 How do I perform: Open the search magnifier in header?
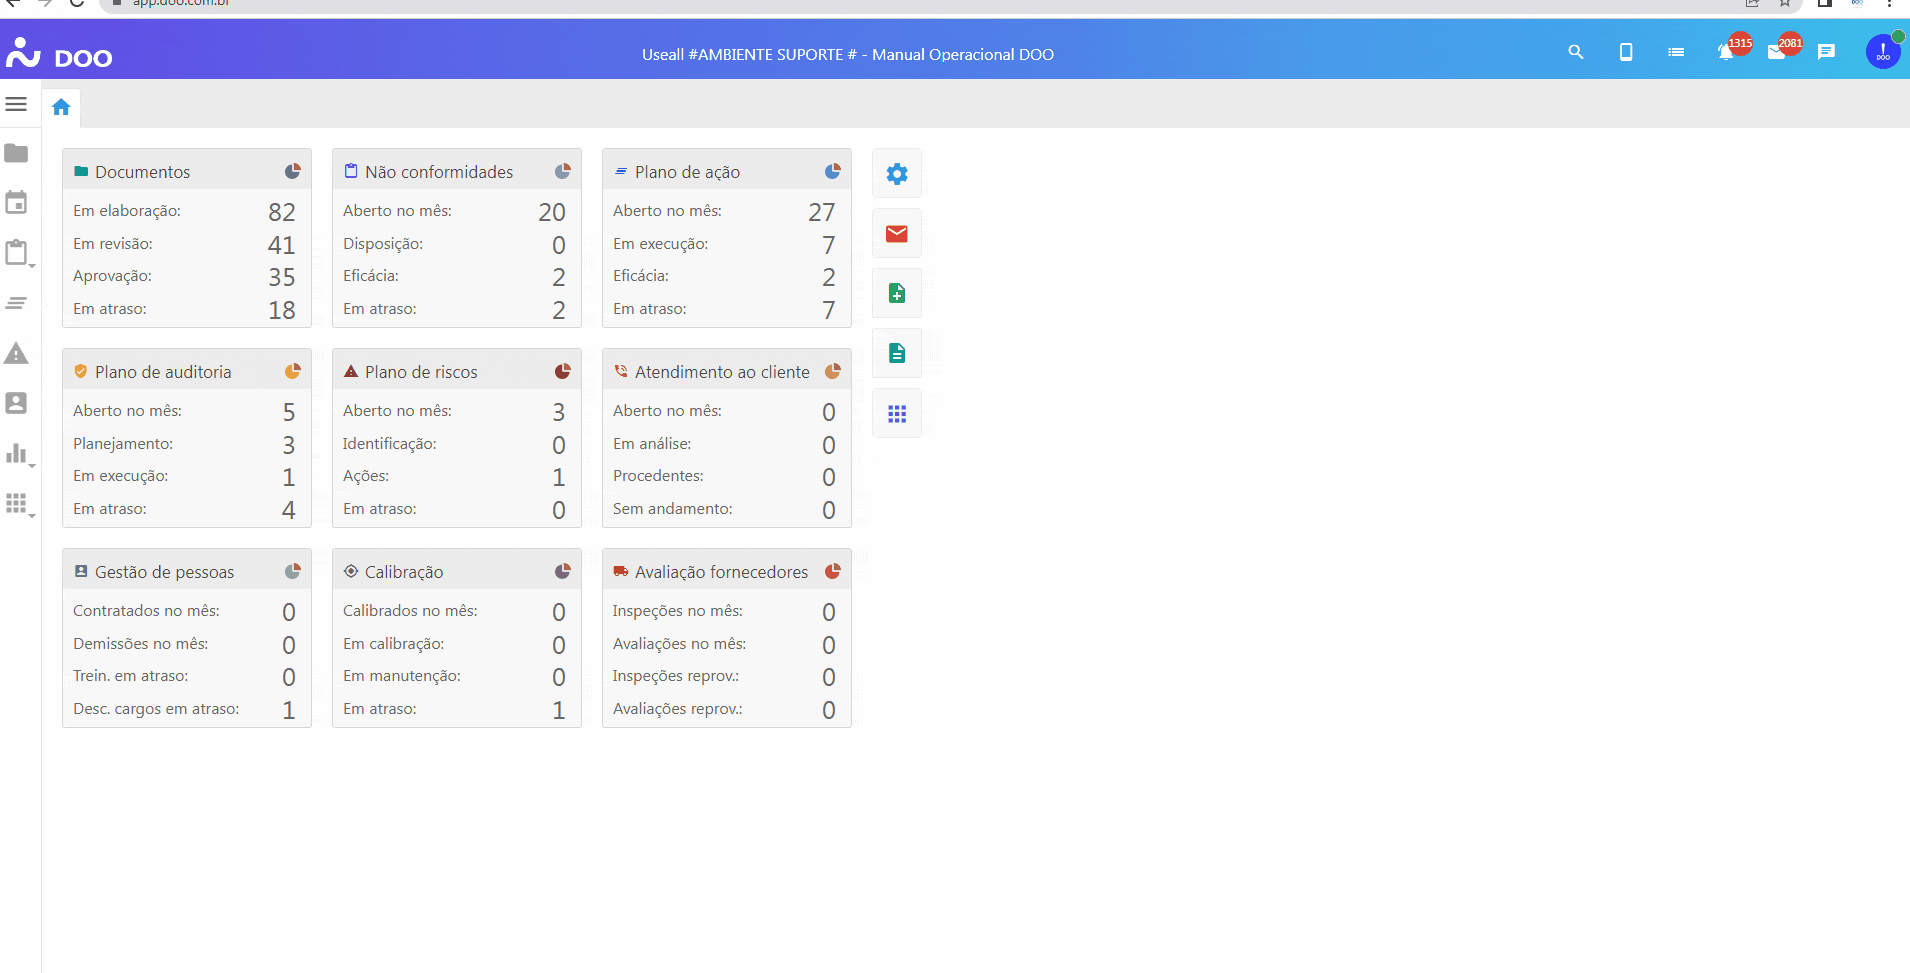point(1576,52)
